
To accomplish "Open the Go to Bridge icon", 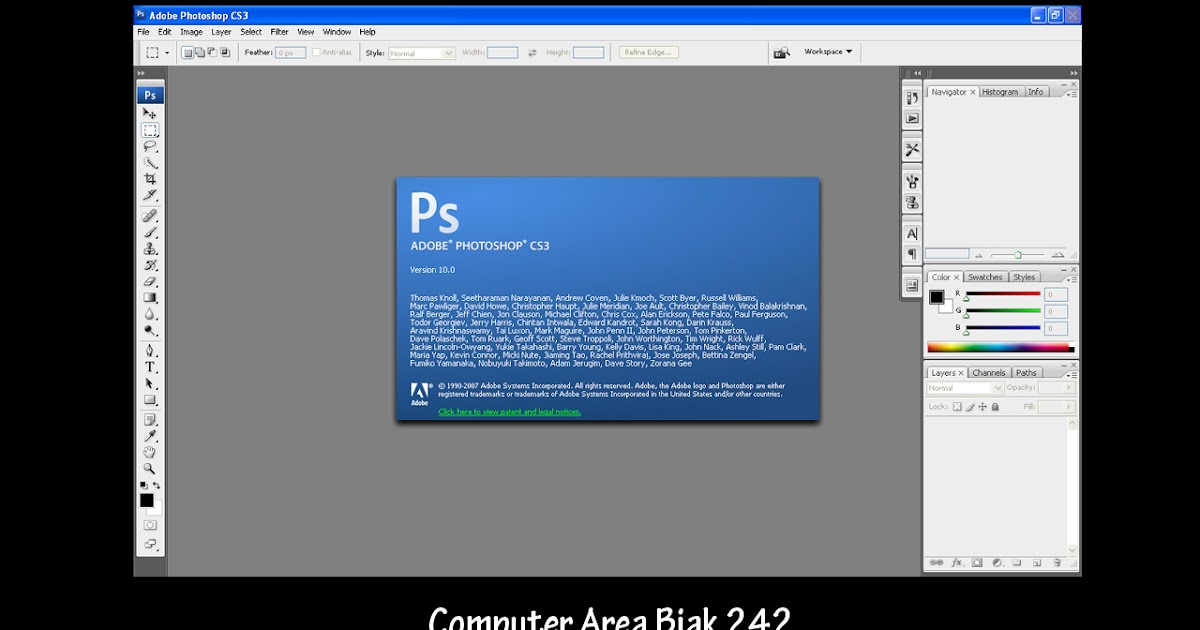I will pyautogui.click(x=781, y=52).
